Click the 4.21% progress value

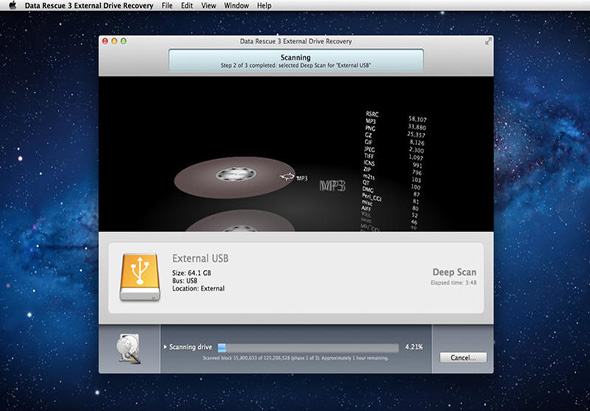414,347
